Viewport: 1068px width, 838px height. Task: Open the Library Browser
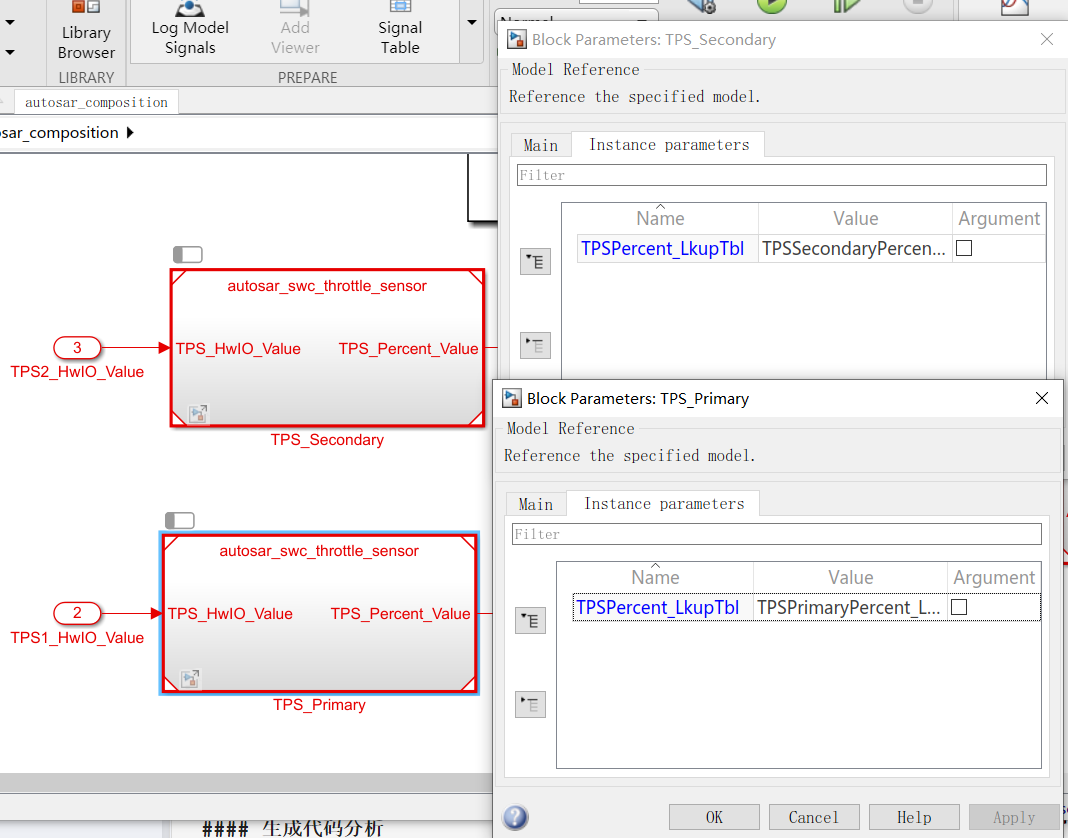pos(86,31)
